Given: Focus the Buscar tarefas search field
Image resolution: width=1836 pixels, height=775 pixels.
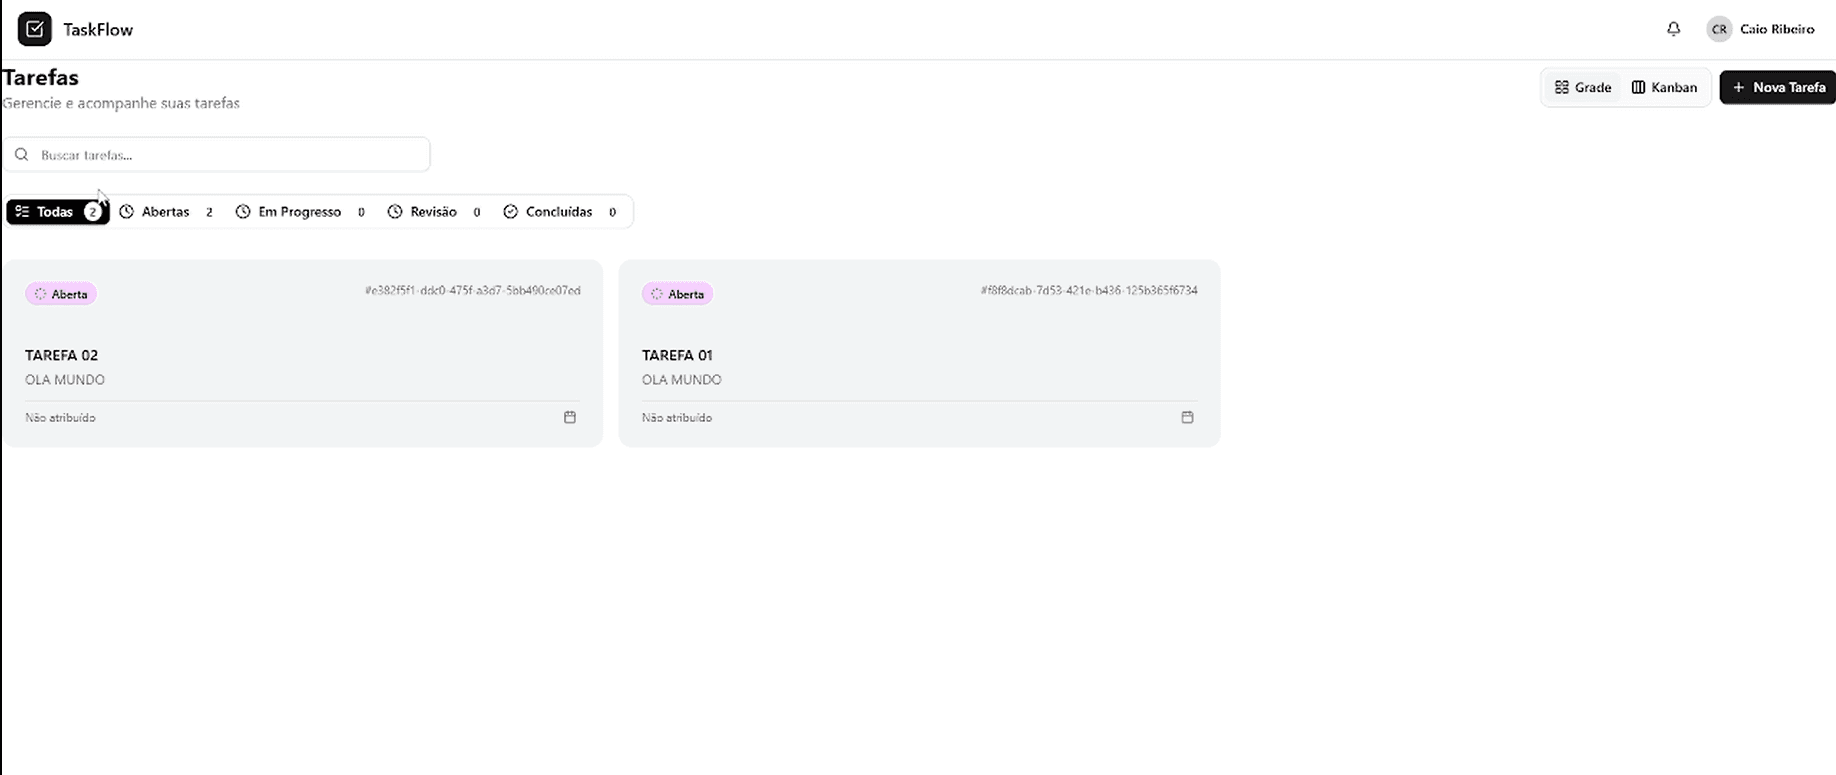Looking at the screenshot, I should coord(230,155).
